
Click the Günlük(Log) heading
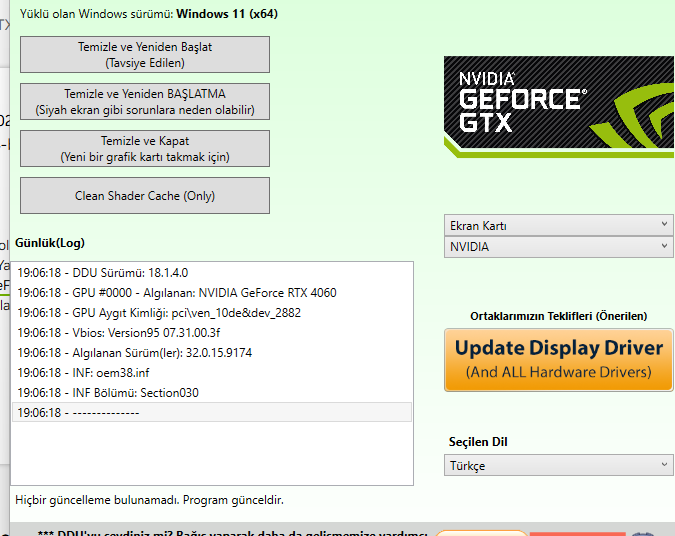coord(50,243)
